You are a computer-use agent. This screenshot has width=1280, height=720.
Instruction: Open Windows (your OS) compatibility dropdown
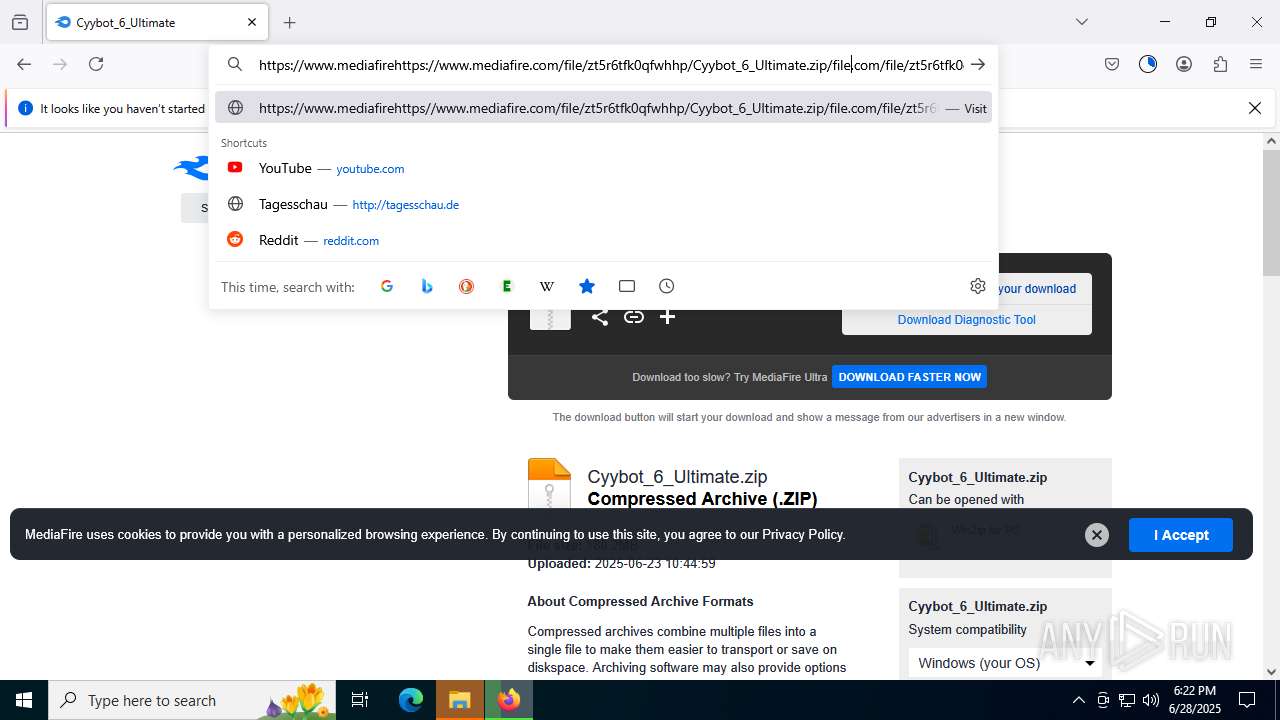[x=1005, y=663]
